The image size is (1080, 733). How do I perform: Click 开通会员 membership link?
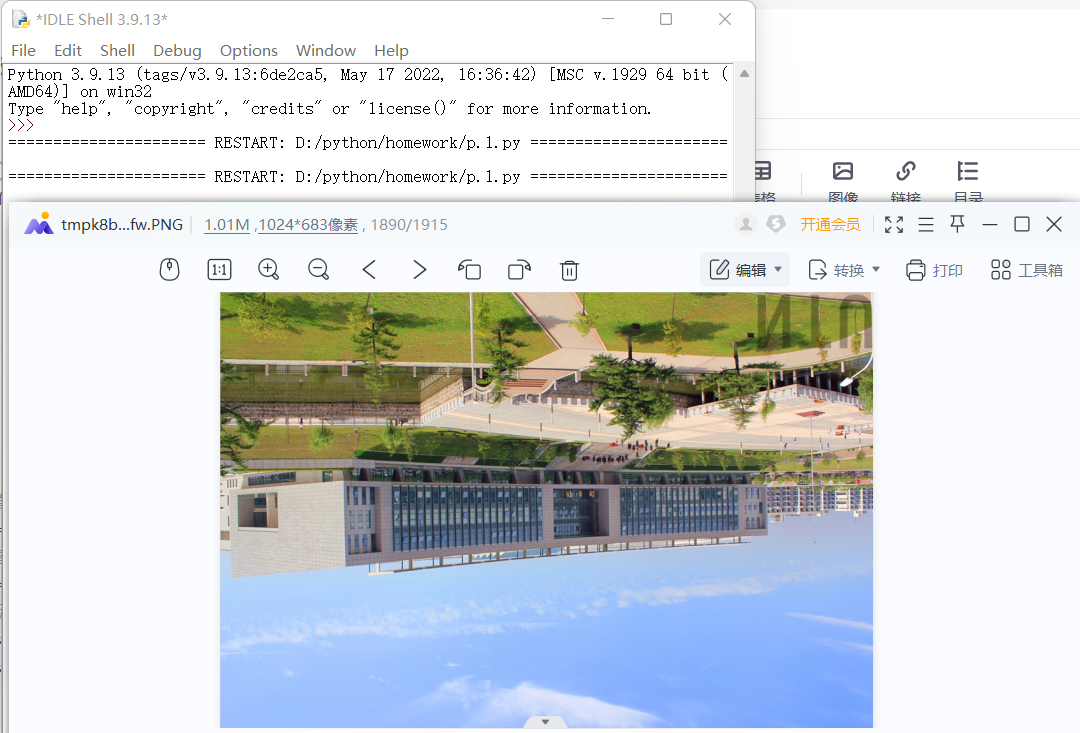coord(830,225)
